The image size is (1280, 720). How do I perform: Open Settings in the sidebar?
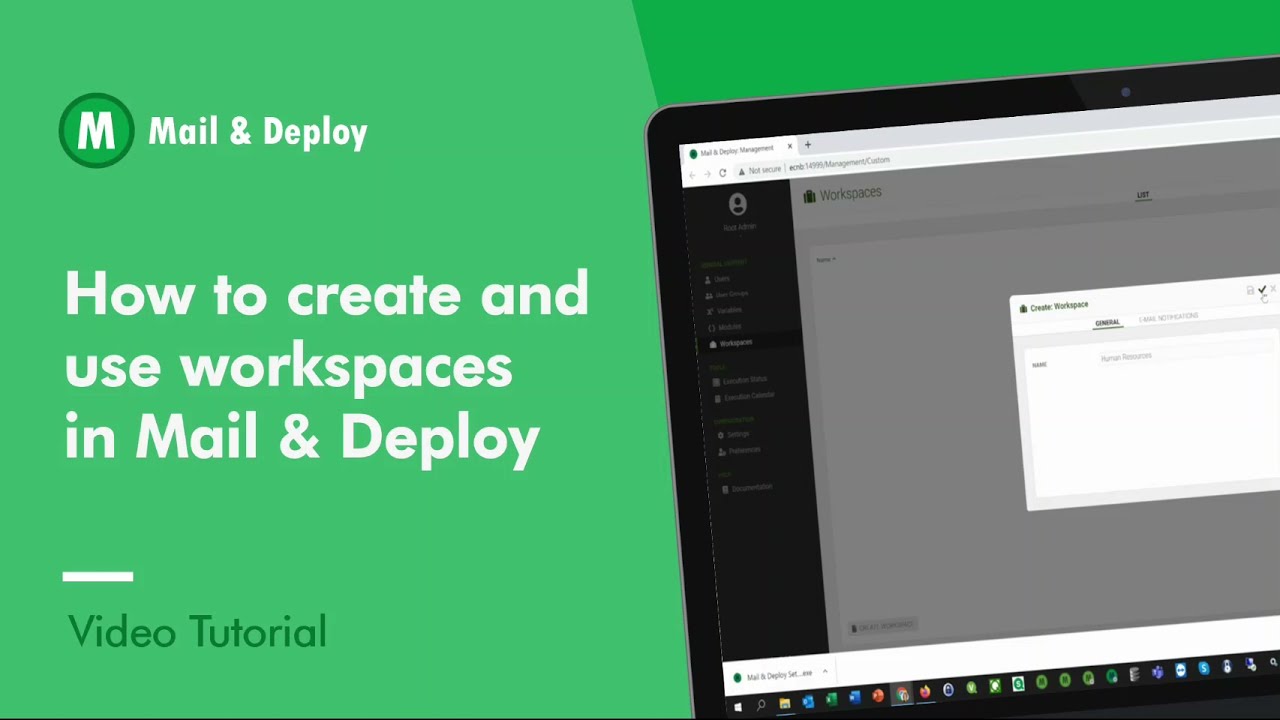tap(733, 435)
